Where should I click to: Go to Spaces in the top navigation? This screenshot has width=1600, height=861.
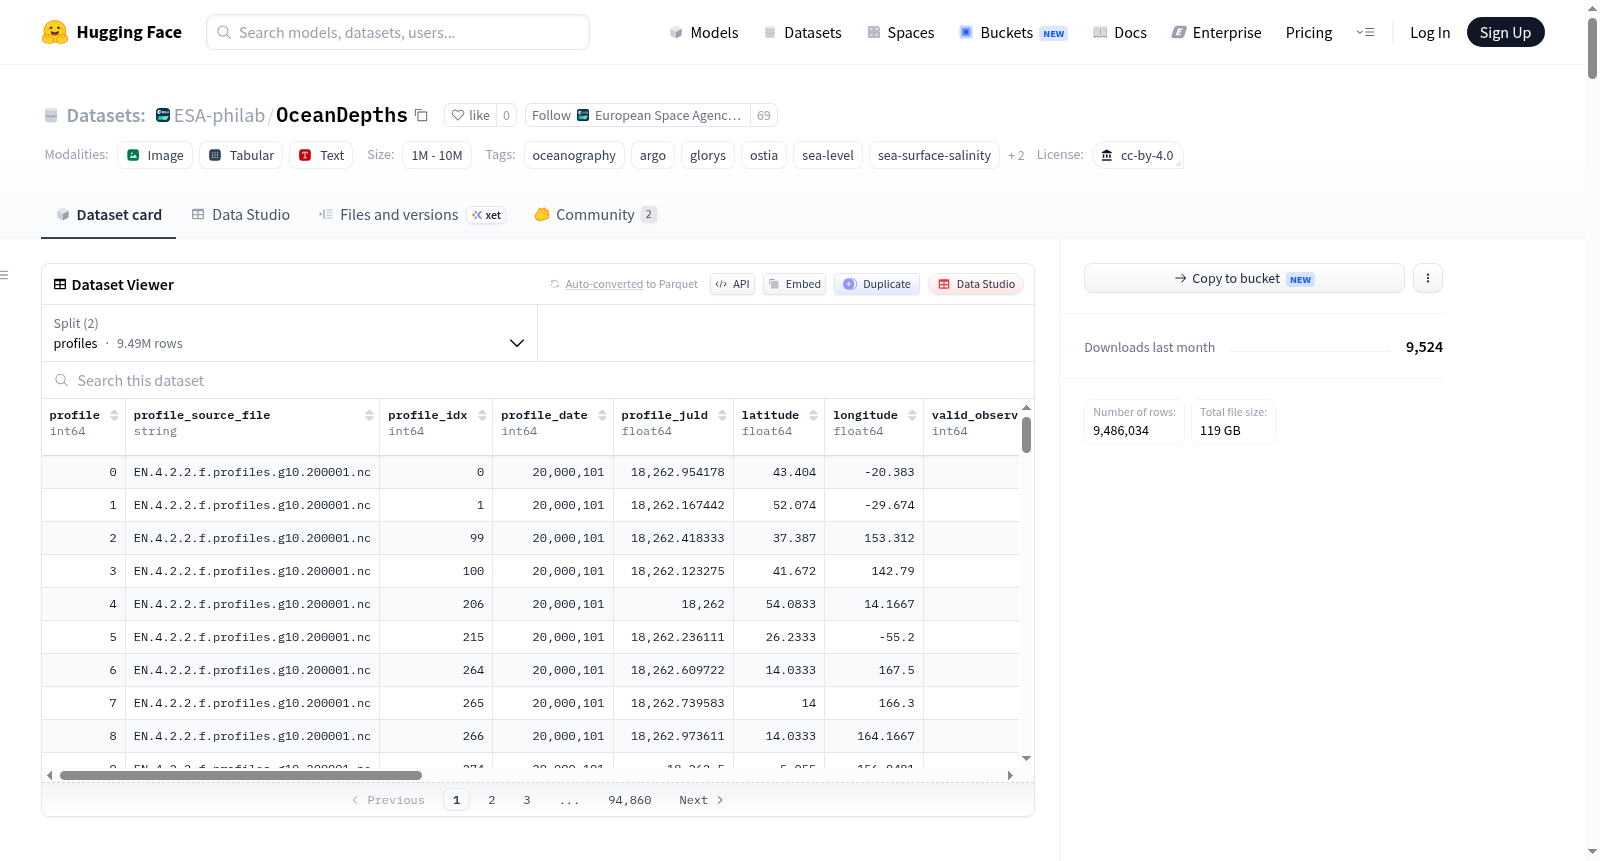901,33
